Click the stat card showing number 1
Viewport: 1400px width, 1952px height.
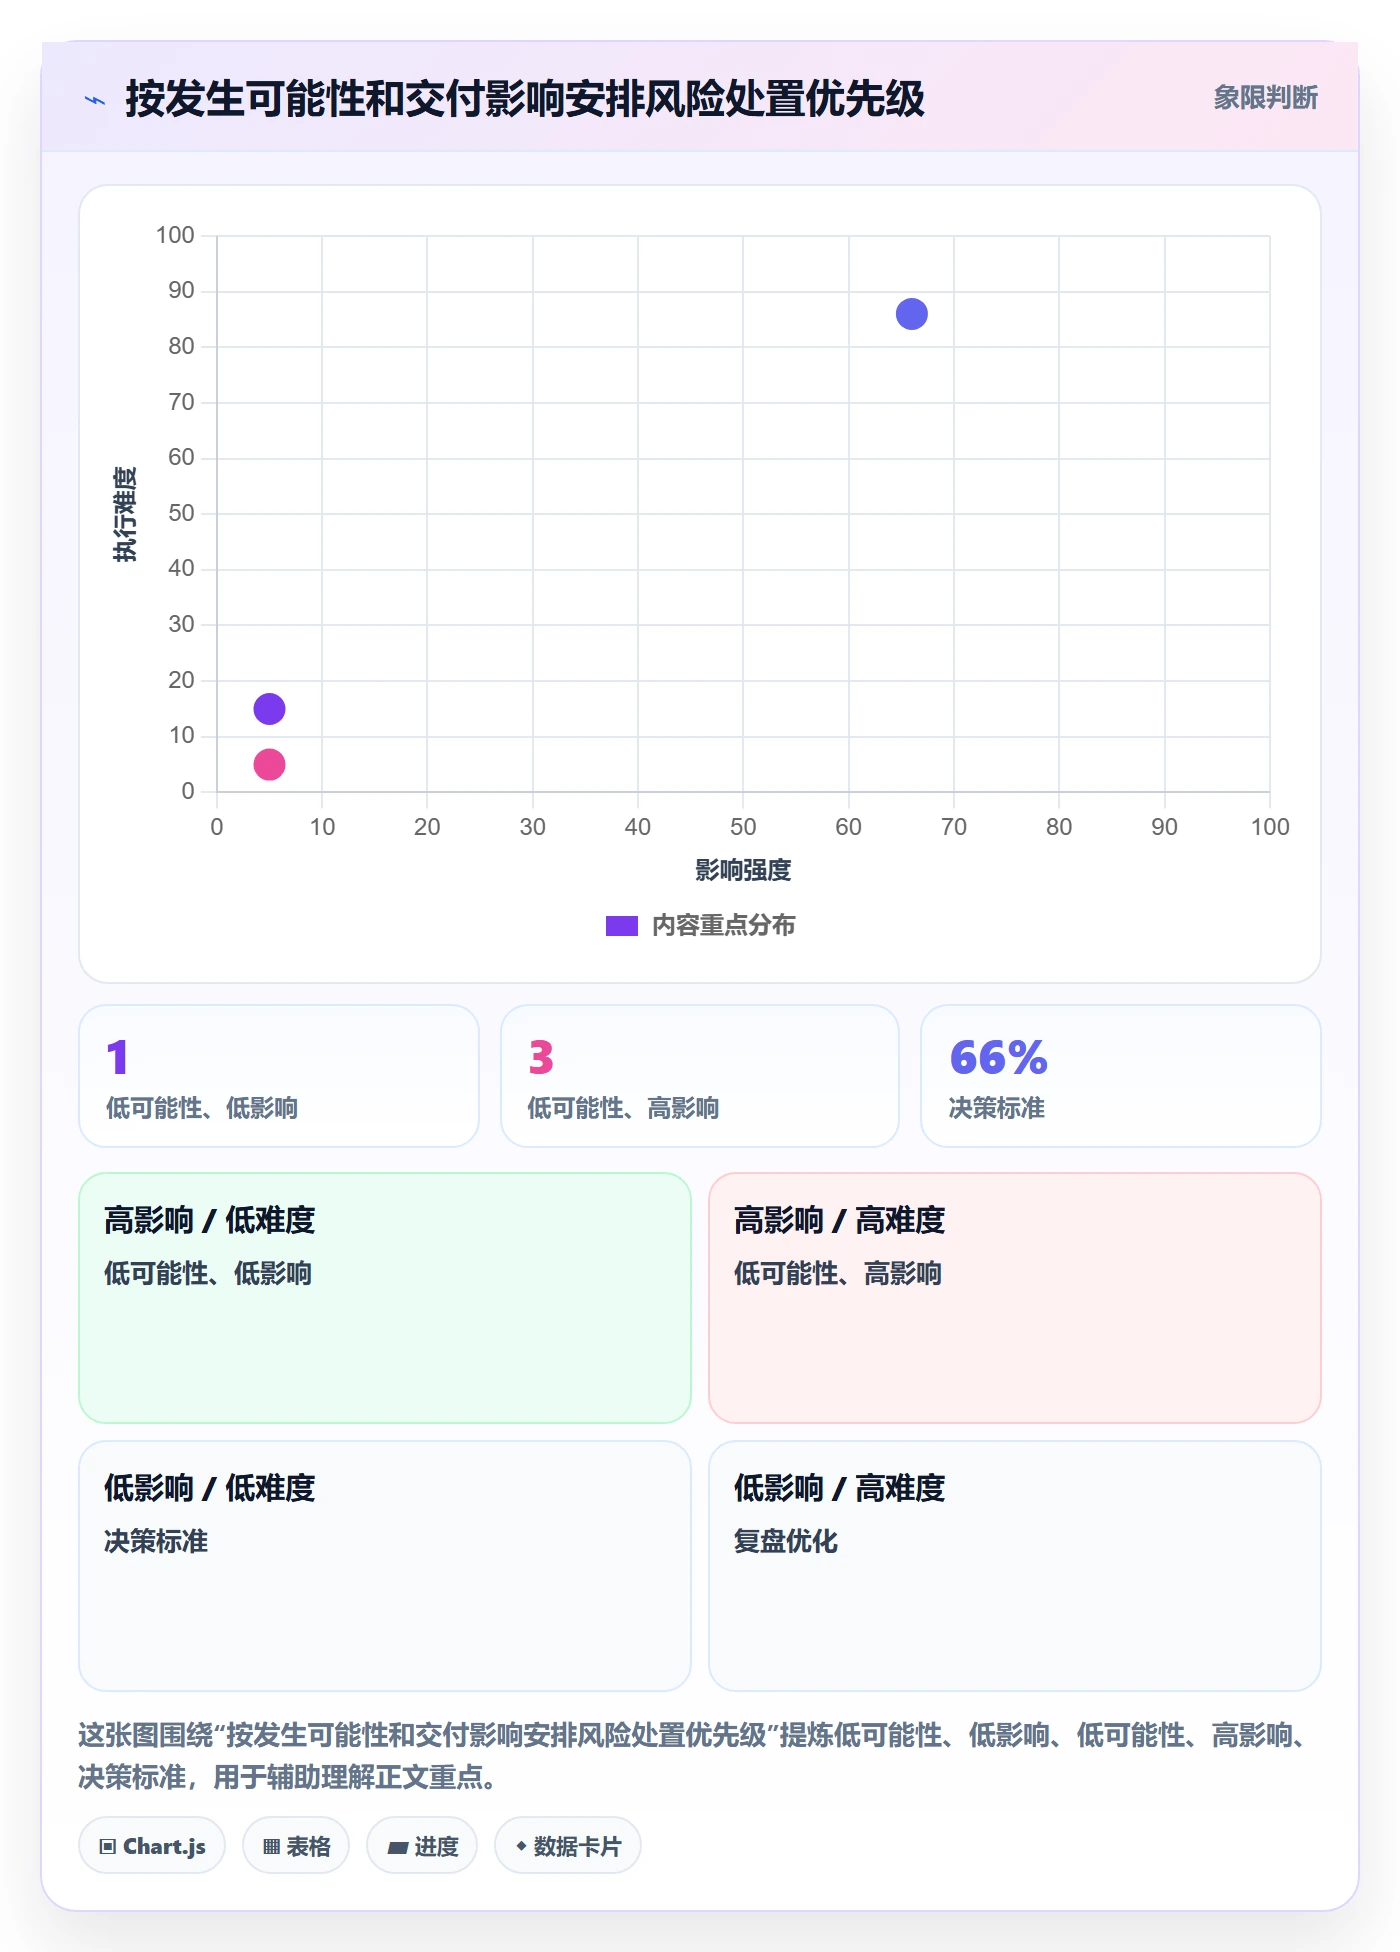279,1076
